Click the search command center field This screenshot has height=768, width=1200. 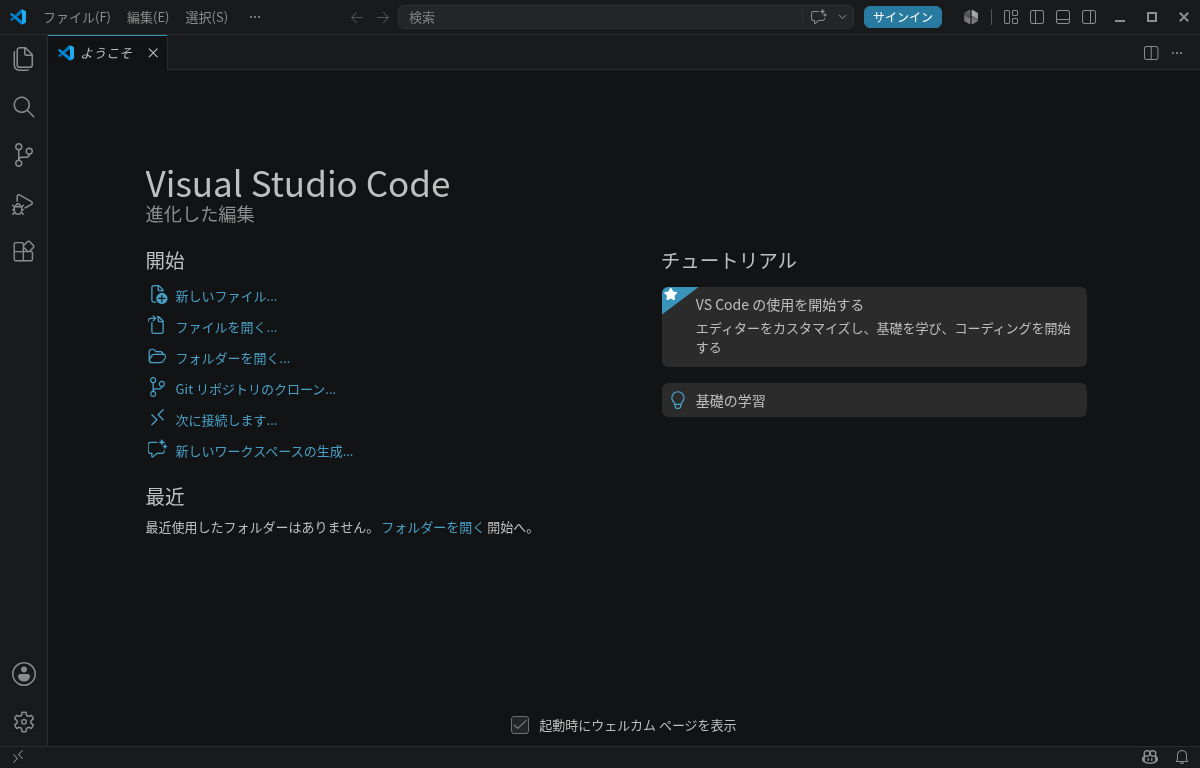(x=626, y=17)
